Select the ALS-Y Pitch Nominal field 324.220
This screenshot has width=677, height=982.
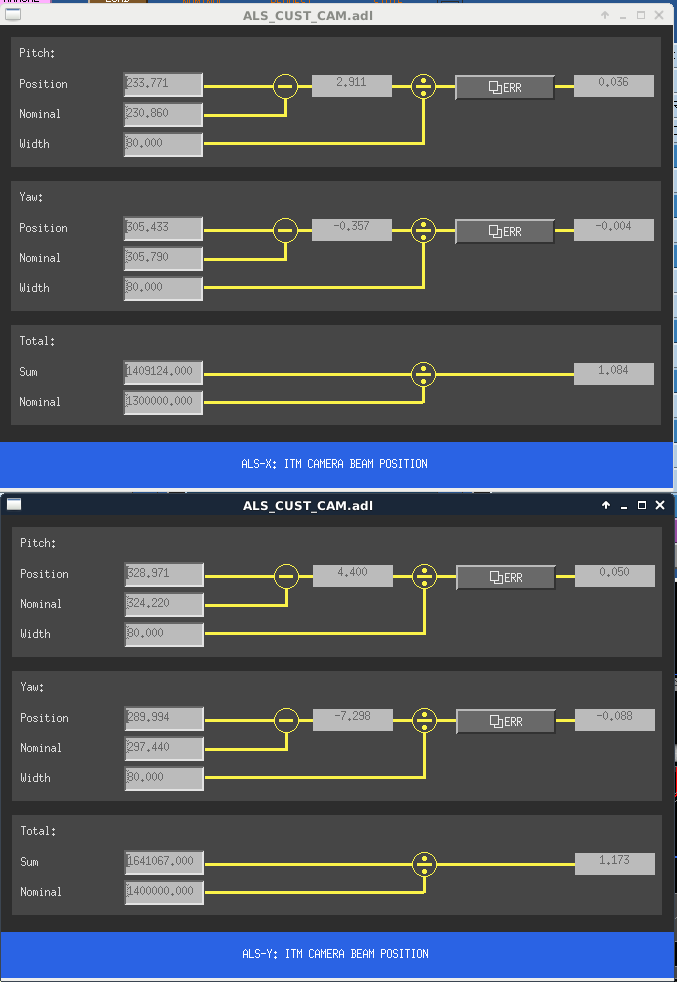pyautogui.click(x=164, y=605)
